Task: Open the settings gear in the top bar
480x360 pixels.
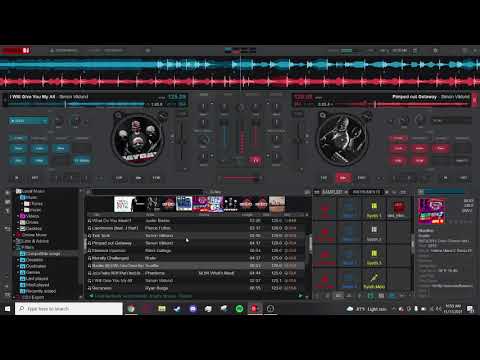Action: coord(435,51)
